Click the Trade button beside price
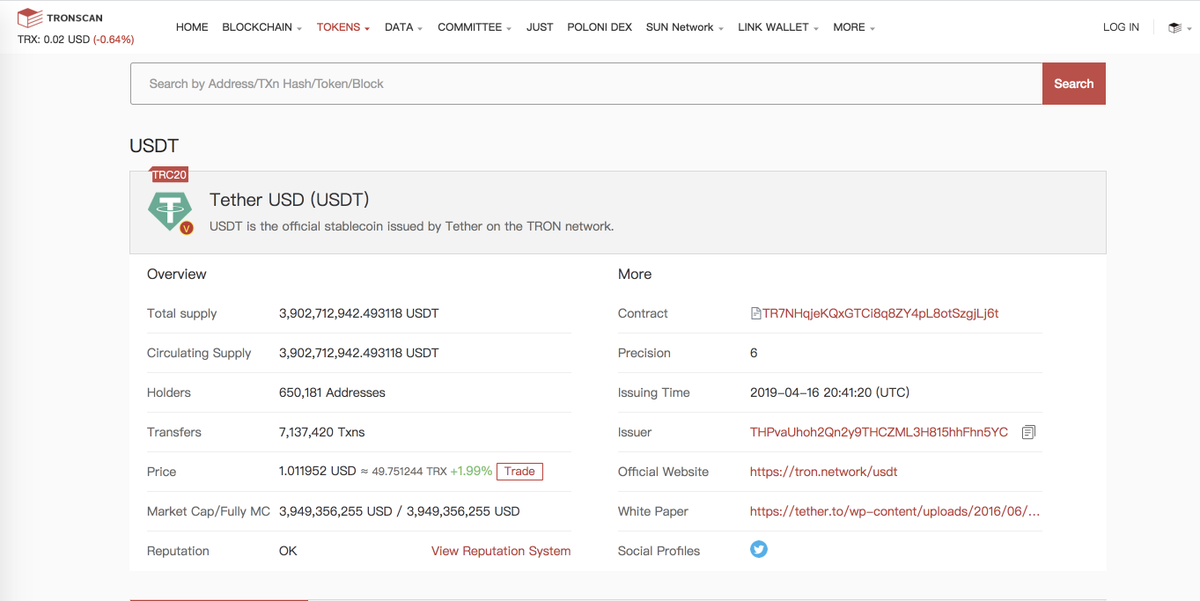 tap(519, 471)
